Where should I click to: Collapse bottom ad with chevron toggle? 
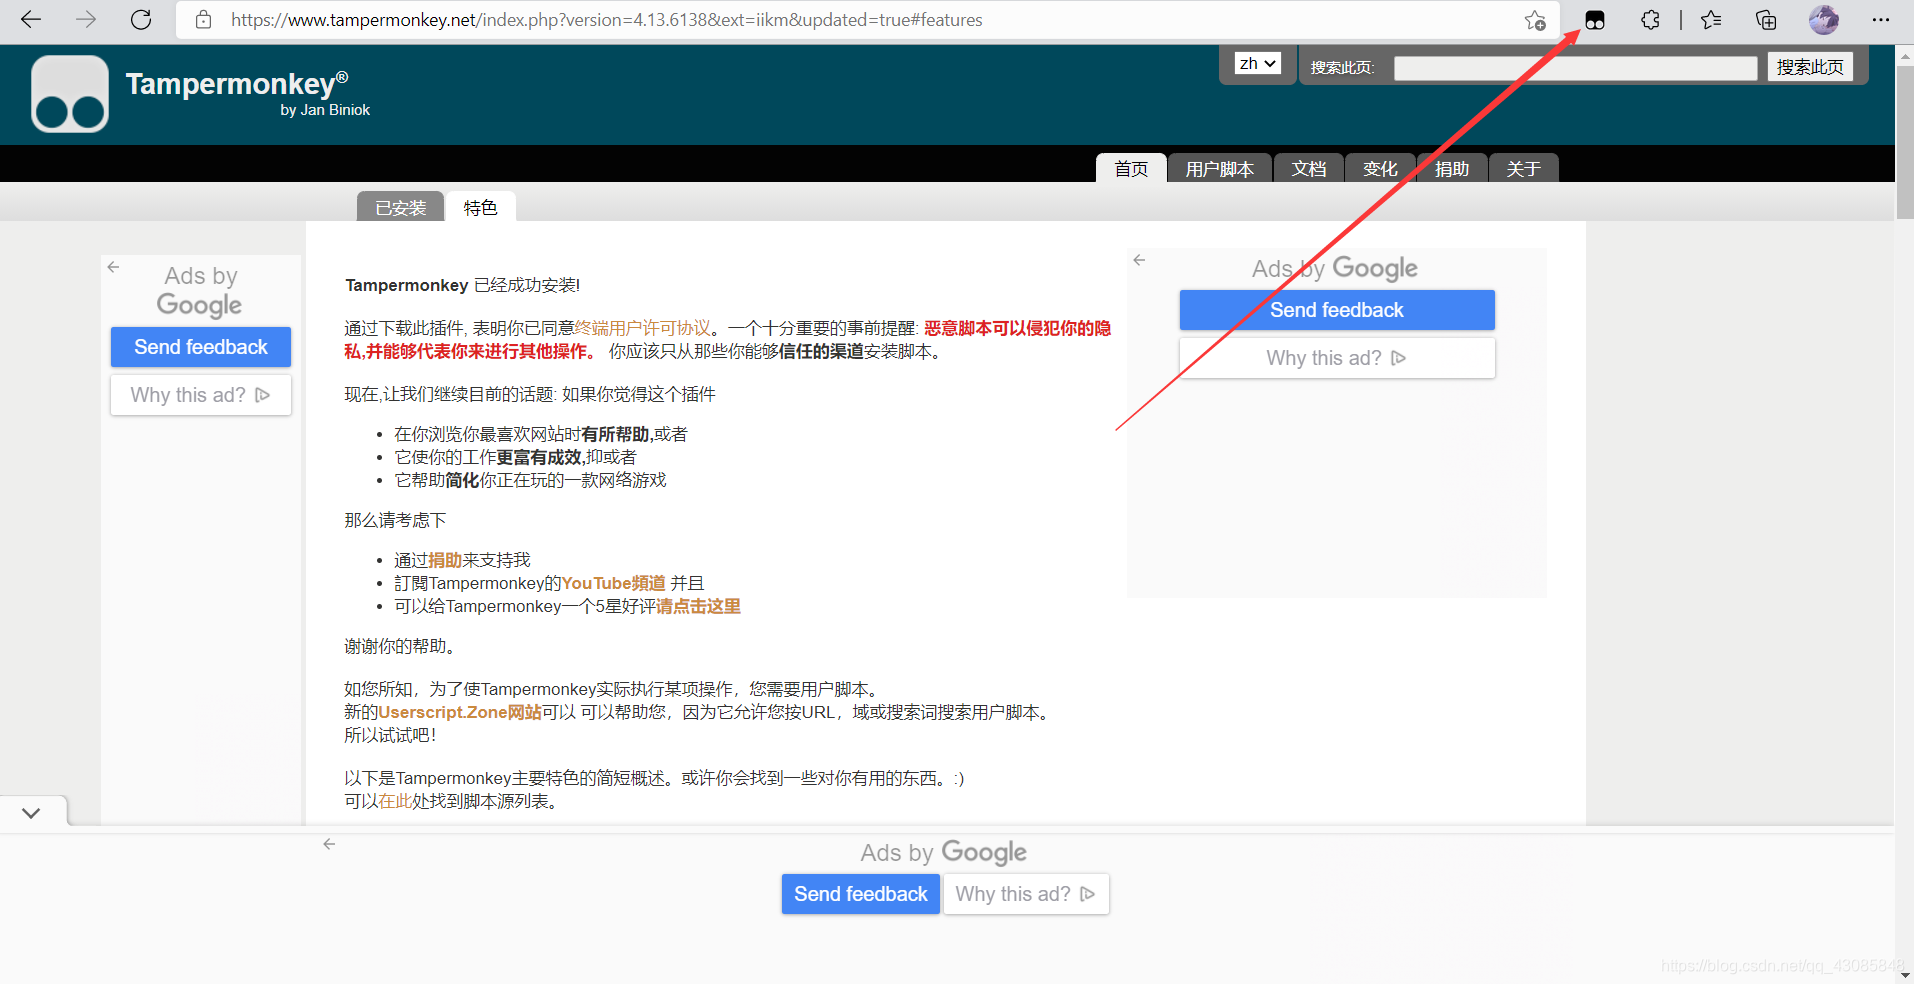click(x=31, y=813)
